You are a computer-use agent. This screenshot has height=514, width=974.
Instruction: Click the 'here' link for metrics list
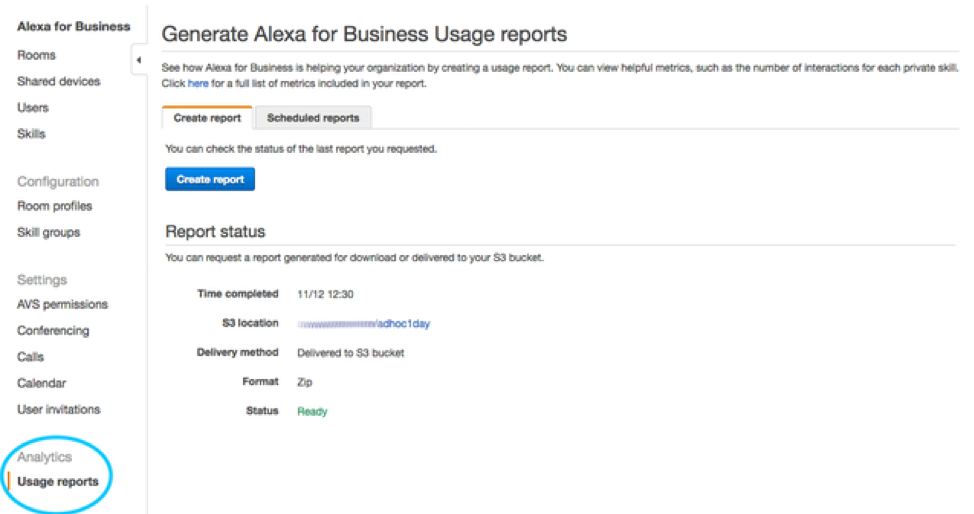pos(198,83)
